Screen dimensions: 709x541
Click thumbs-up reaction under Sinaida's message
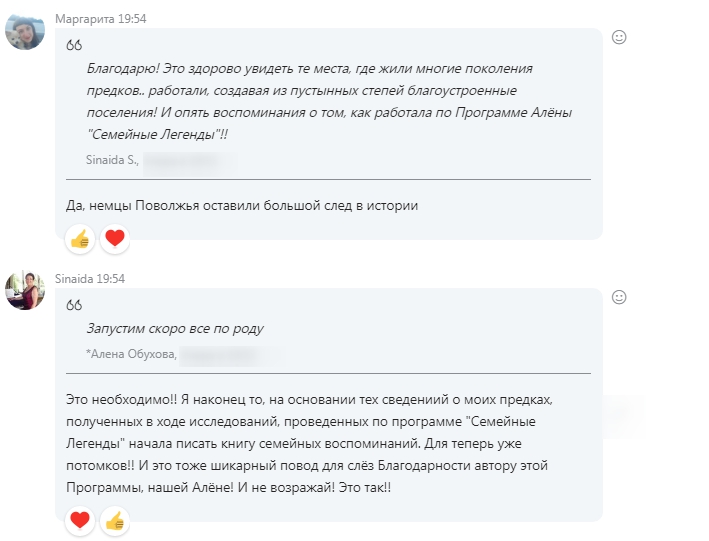115,520
